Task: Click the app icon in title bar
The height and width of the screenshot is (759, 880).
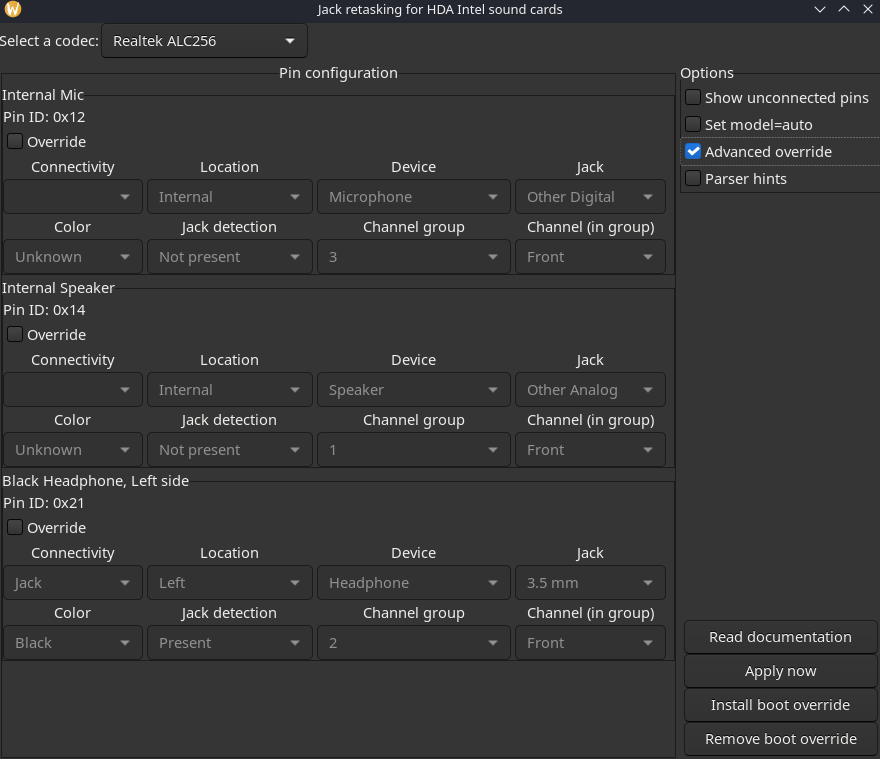Action: 12,9
